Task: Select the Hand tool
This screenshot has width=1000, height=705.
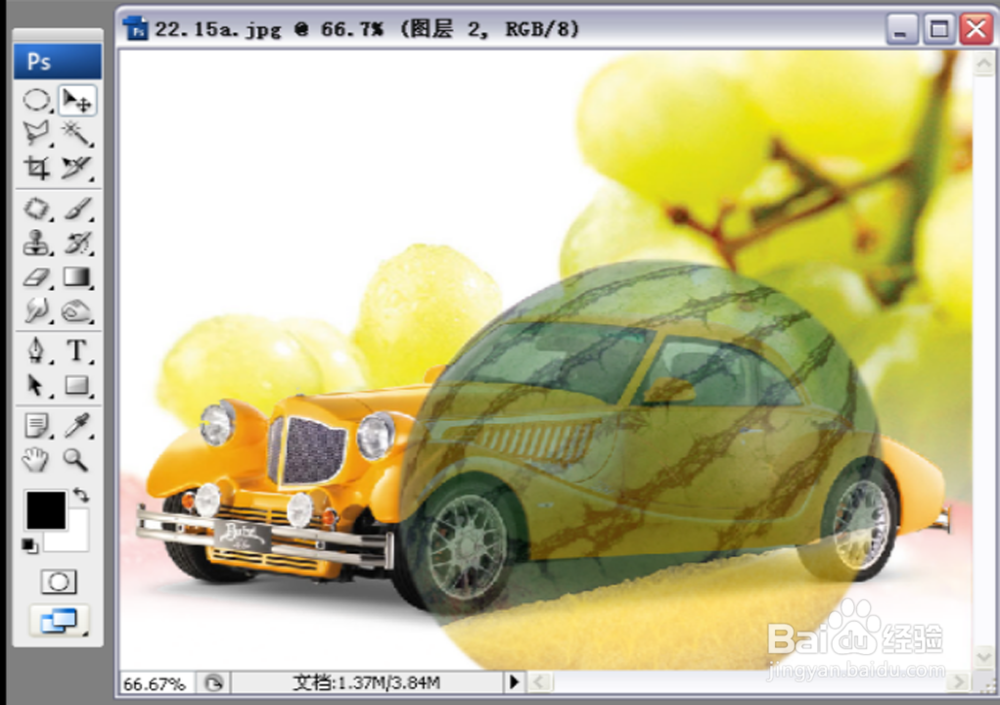Action: tap(37, 459)
